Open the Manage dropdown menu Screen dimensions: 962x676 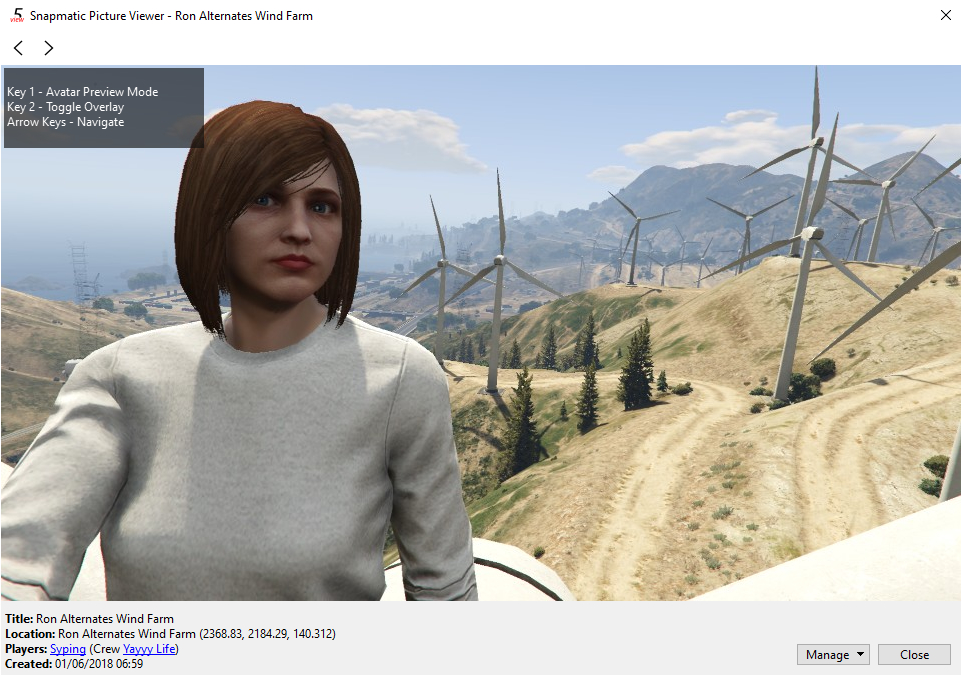point(833,654)
